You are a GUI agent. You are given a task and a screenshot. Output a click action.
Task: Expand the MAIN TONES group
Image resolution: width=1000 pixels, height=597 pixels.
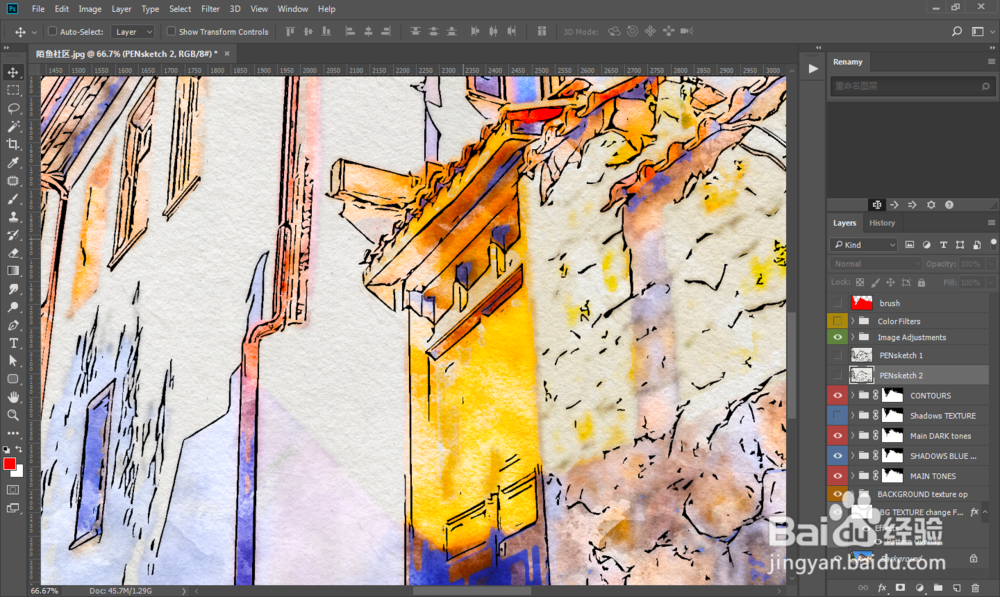[853, 476]
